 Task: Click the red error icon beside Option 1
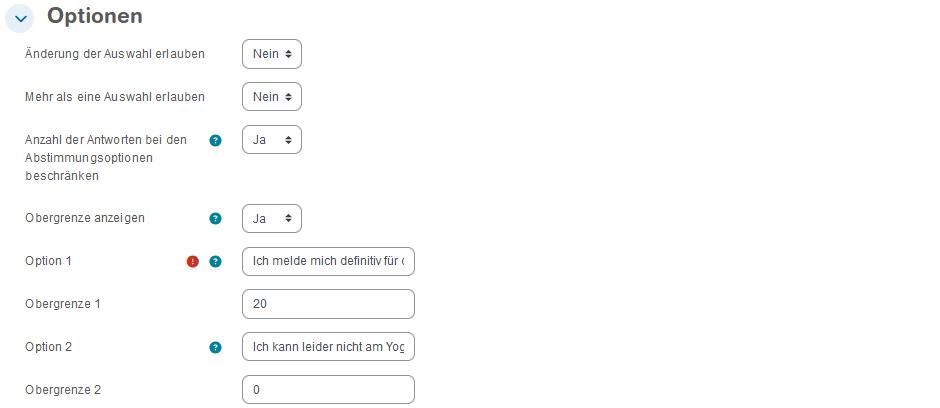(x=193, y=262)
